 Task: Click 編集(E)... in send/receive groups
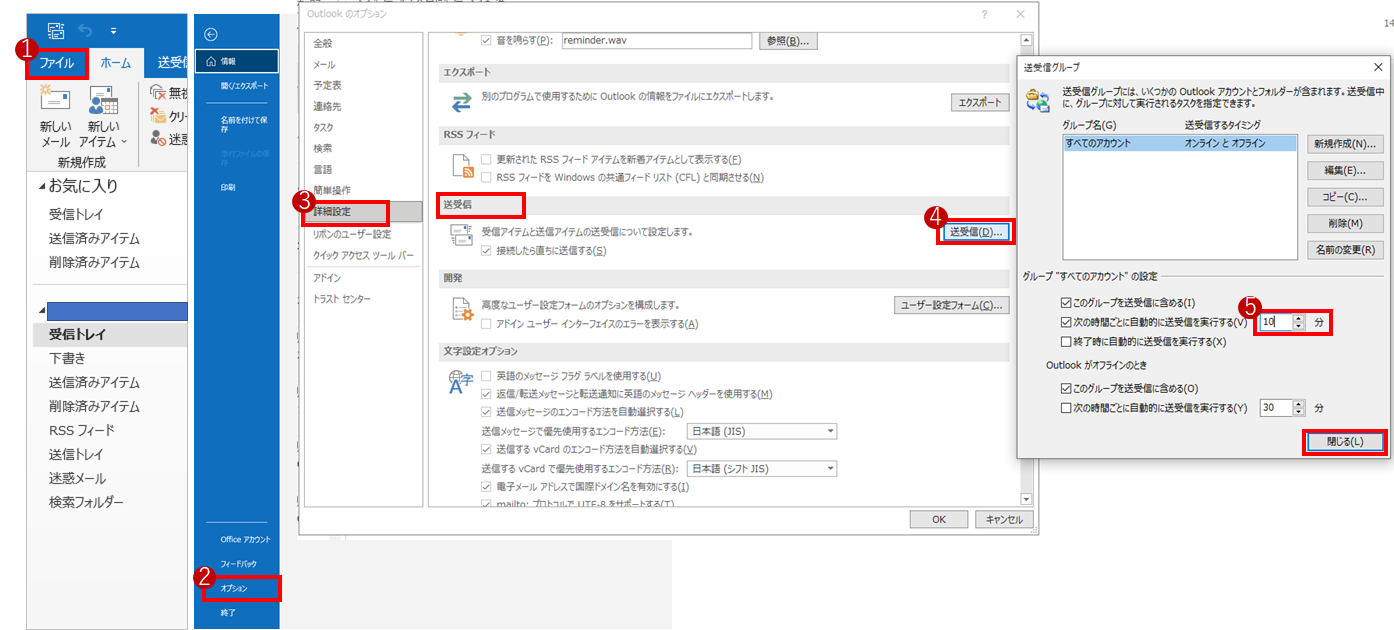click(1345, 170)
